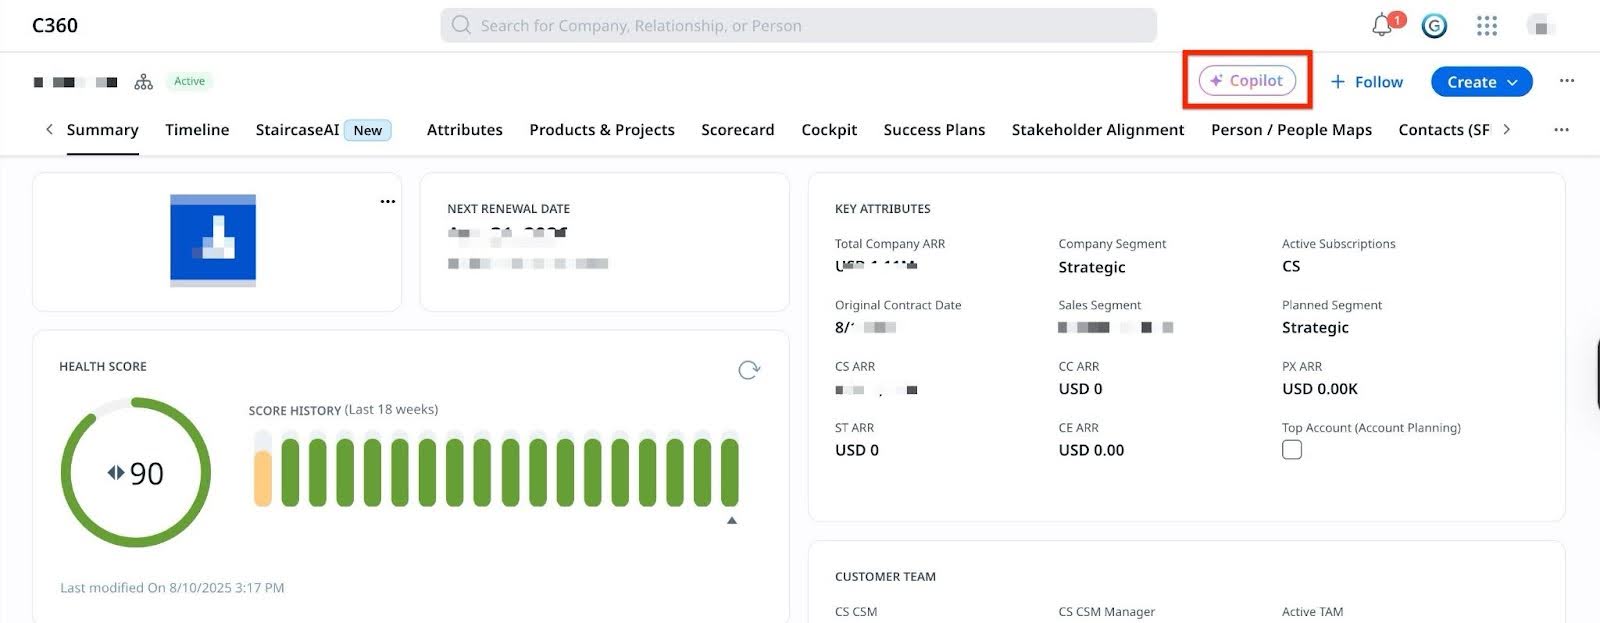Launch Copilot
Image resolution: width=1600 pixels, height=623 pixels.
(x=1247, y=80)
